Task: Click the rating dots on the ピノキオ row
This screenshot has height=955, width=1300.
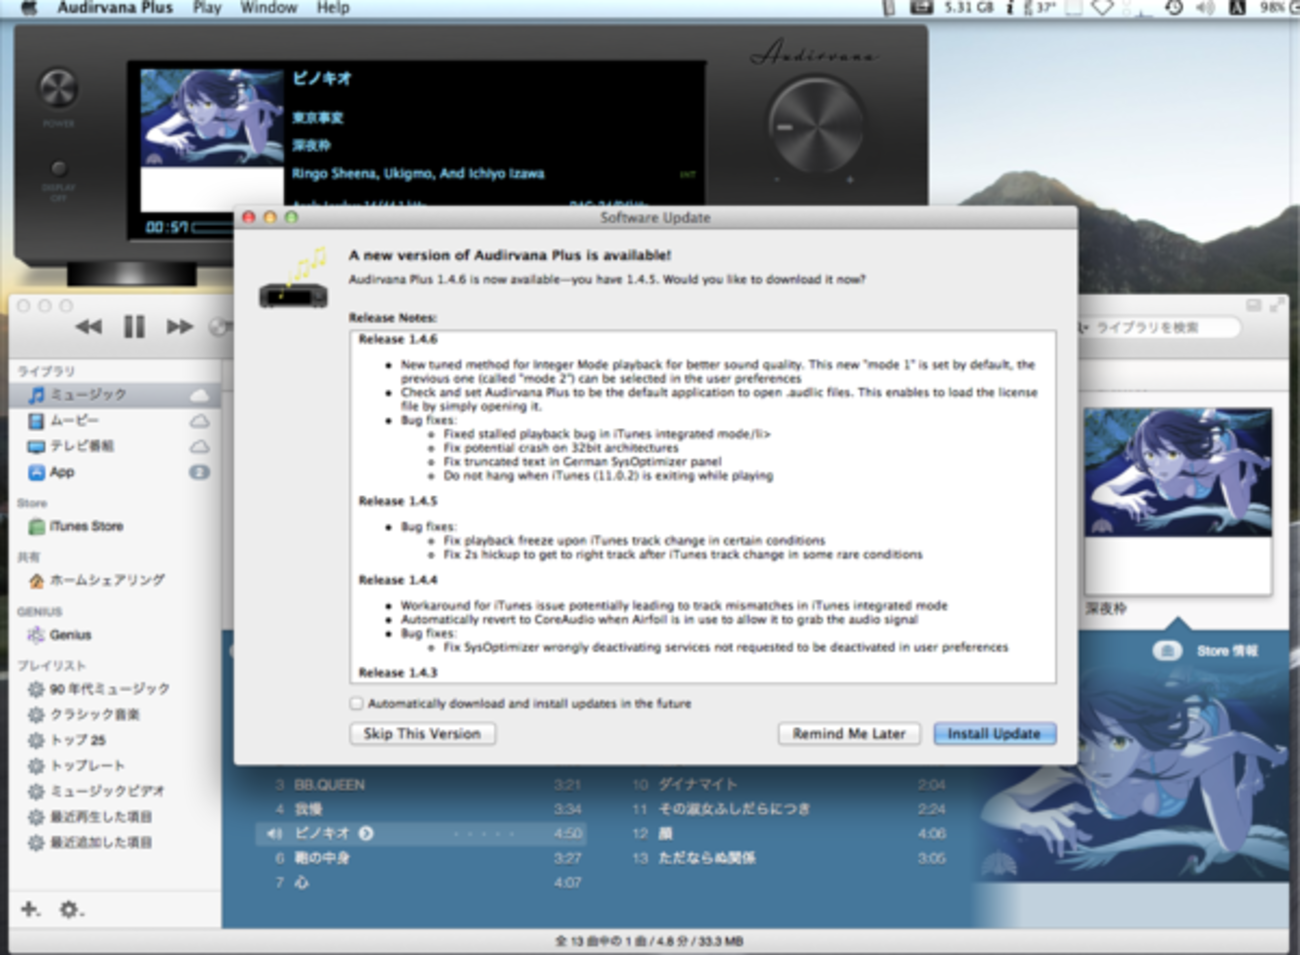Action: click(484, 833)
